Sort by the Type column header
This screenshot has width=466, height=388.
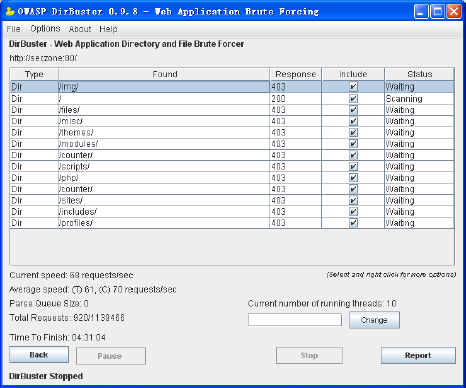[x=34, y=74]
